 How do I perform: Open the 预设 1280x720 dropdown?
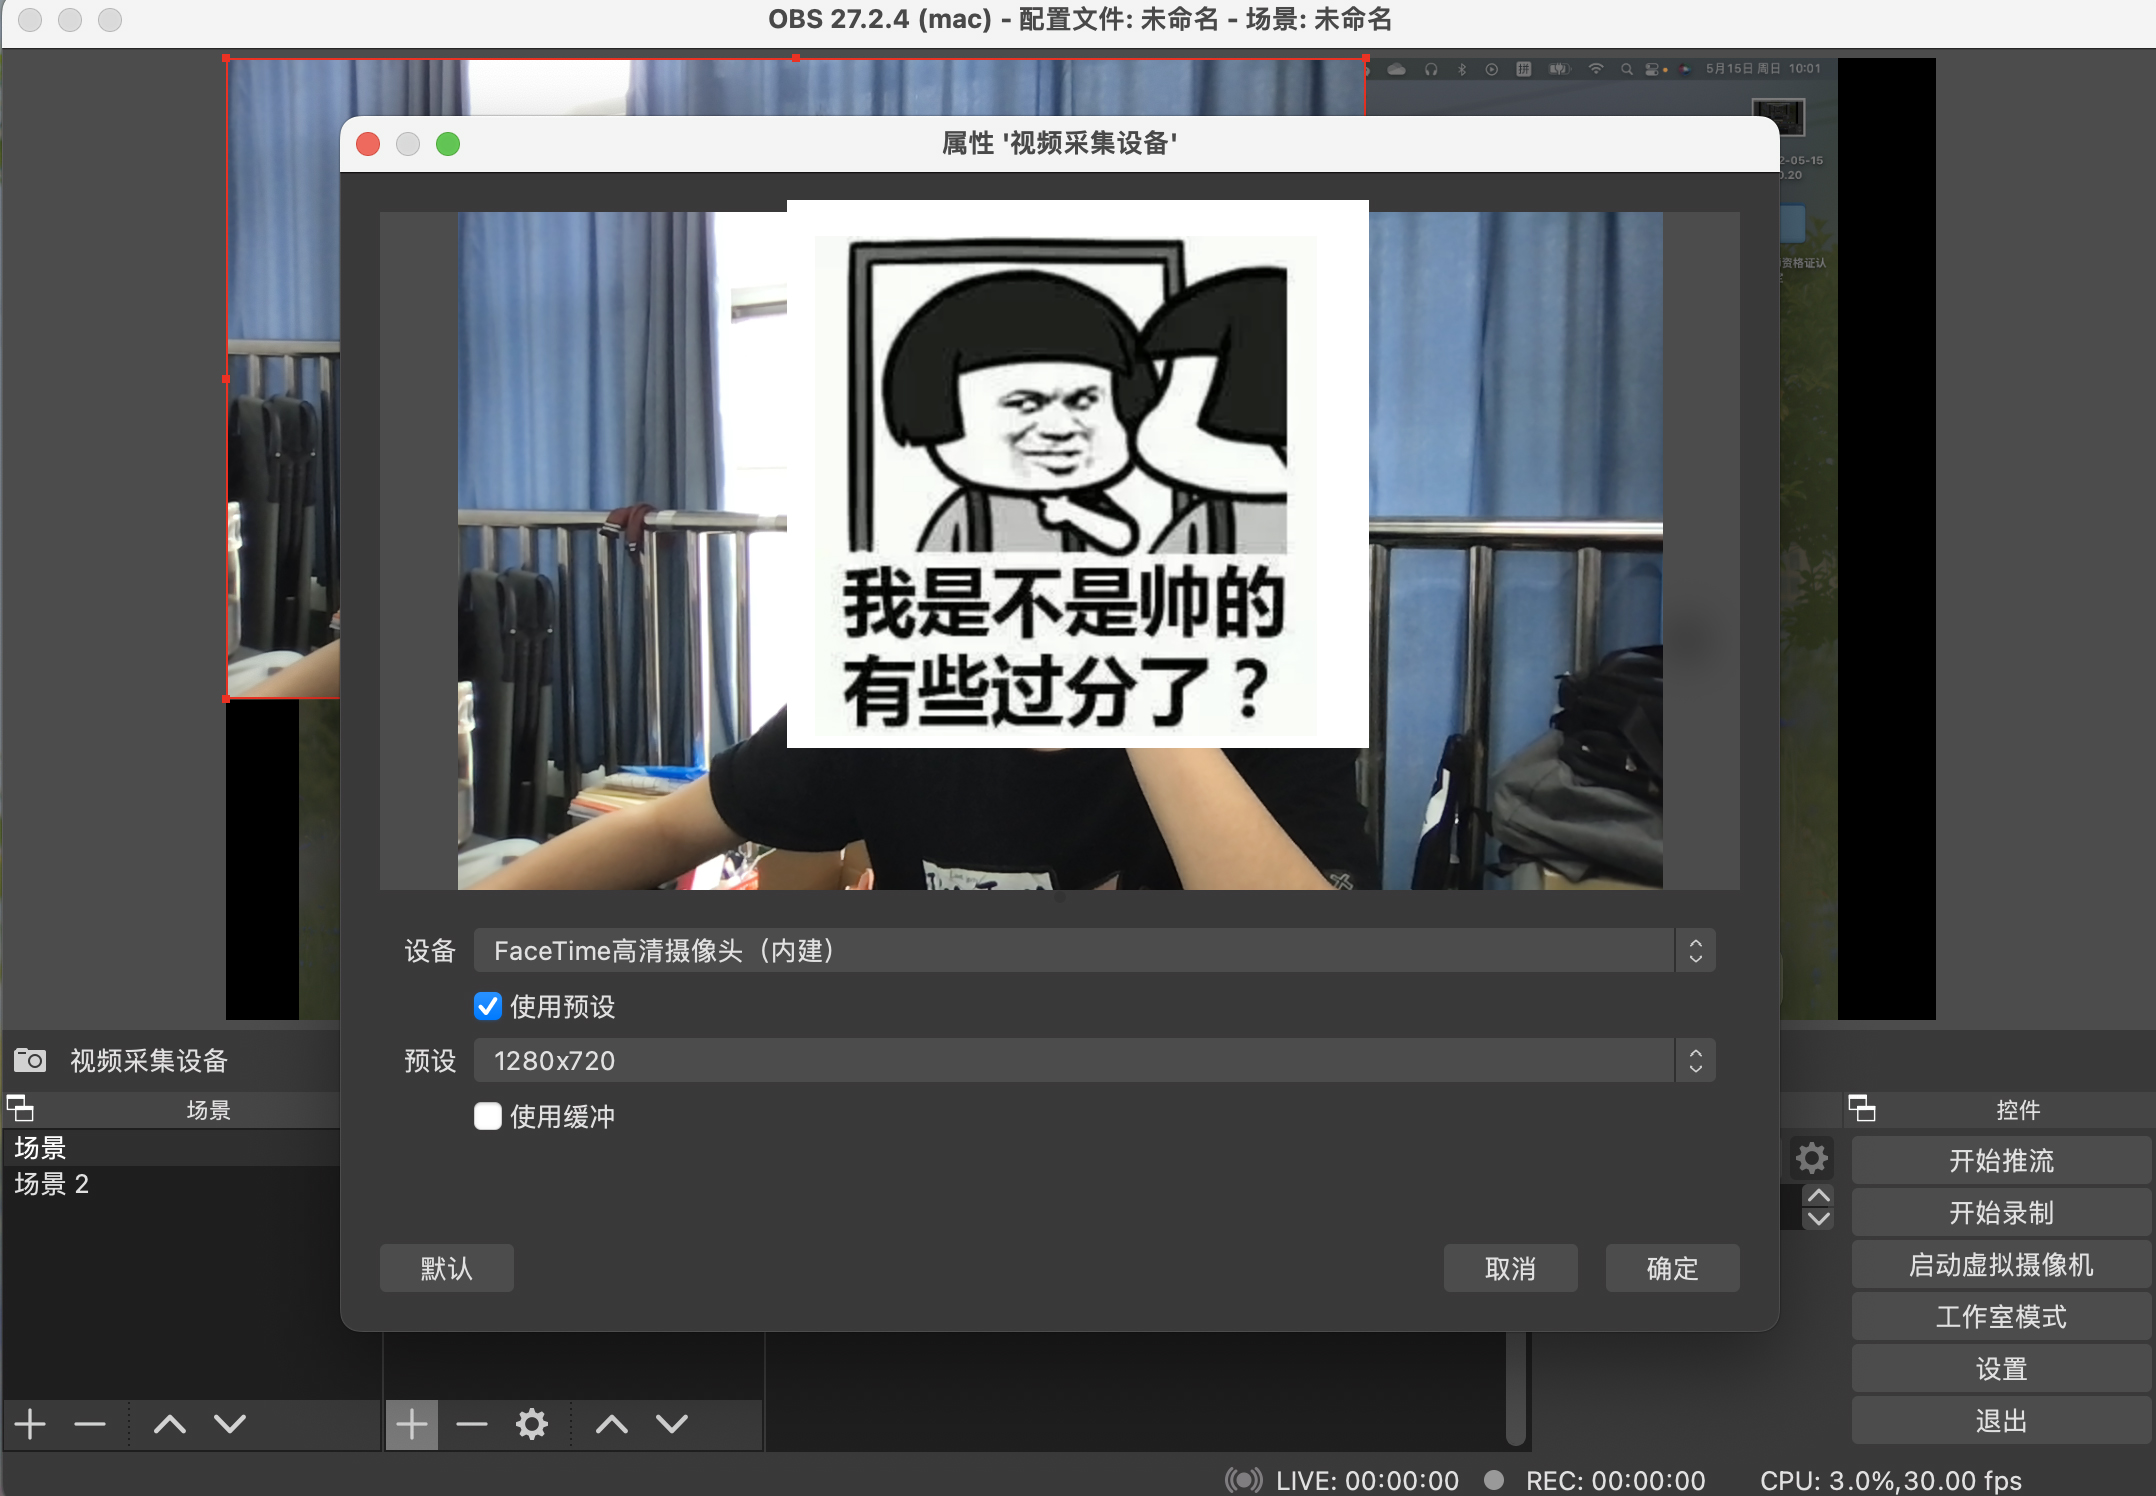[1094, 1060]
